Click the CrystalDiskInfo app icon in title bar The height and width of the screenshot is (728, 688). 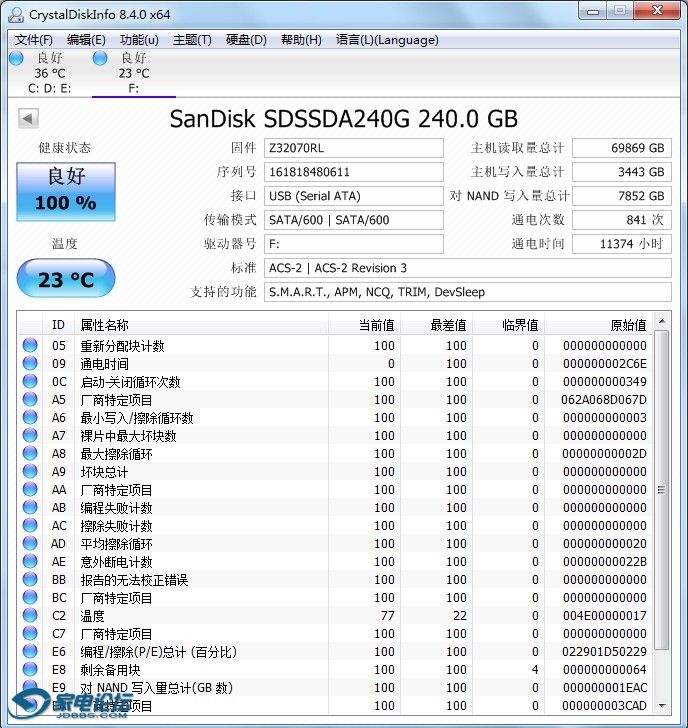tap(16, 14)
